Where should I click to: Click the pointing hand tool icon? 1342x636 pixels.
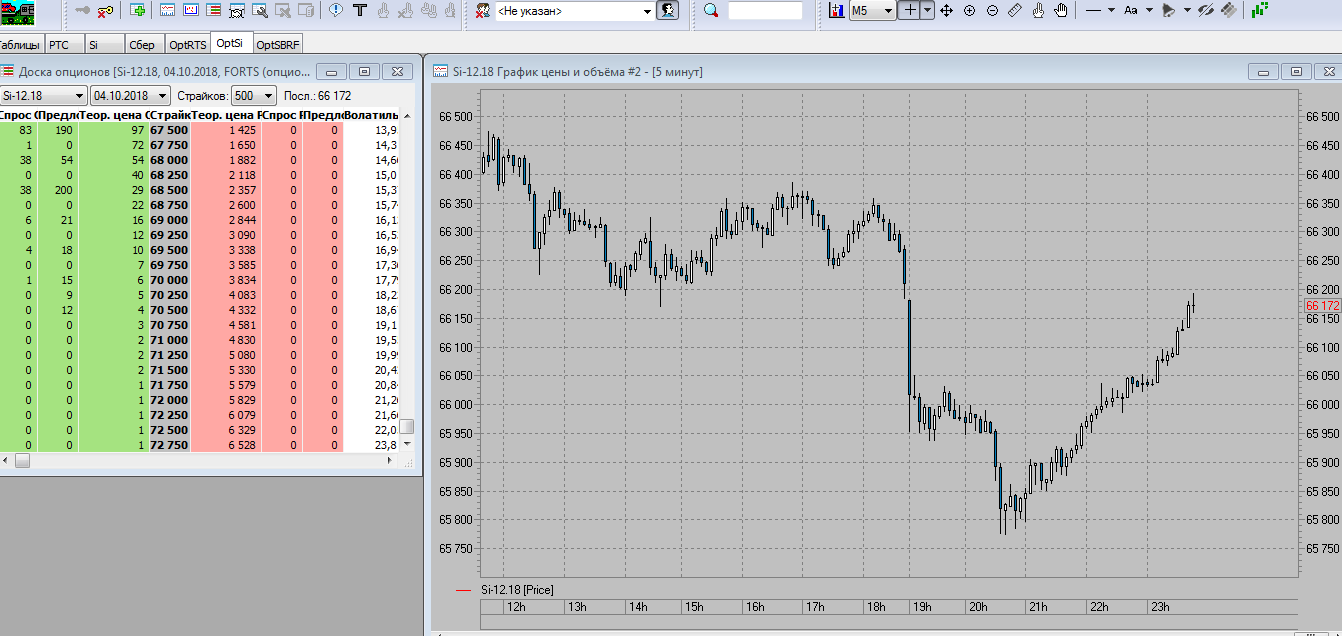[1038, 10]
